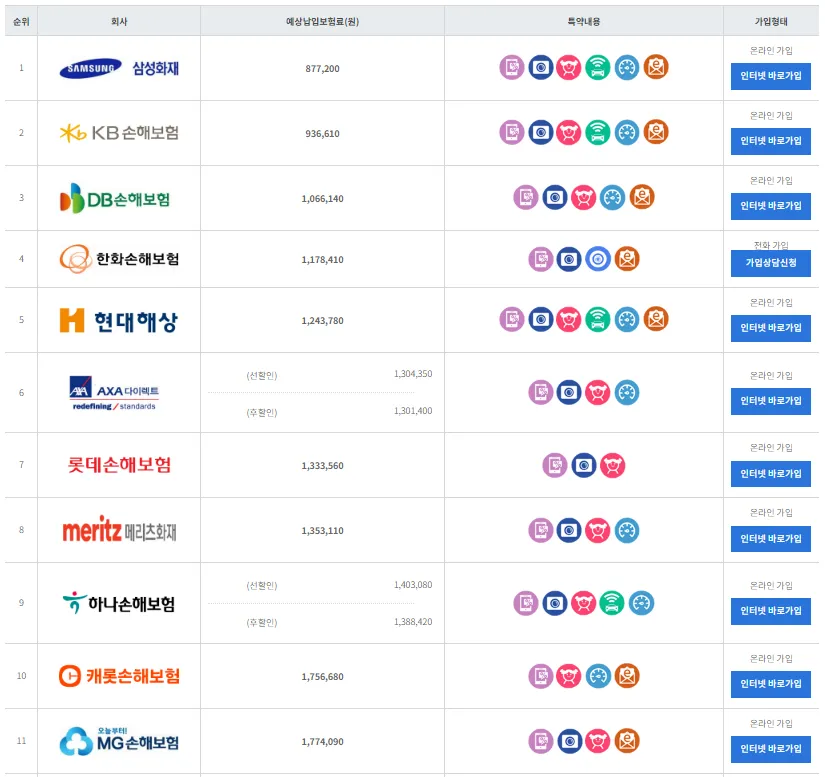The width and height of the screenshot is (825, 777).
Task: Click 인터넷 바로가입 button for 캐롯손해보험
Action: tap(770, 684)
